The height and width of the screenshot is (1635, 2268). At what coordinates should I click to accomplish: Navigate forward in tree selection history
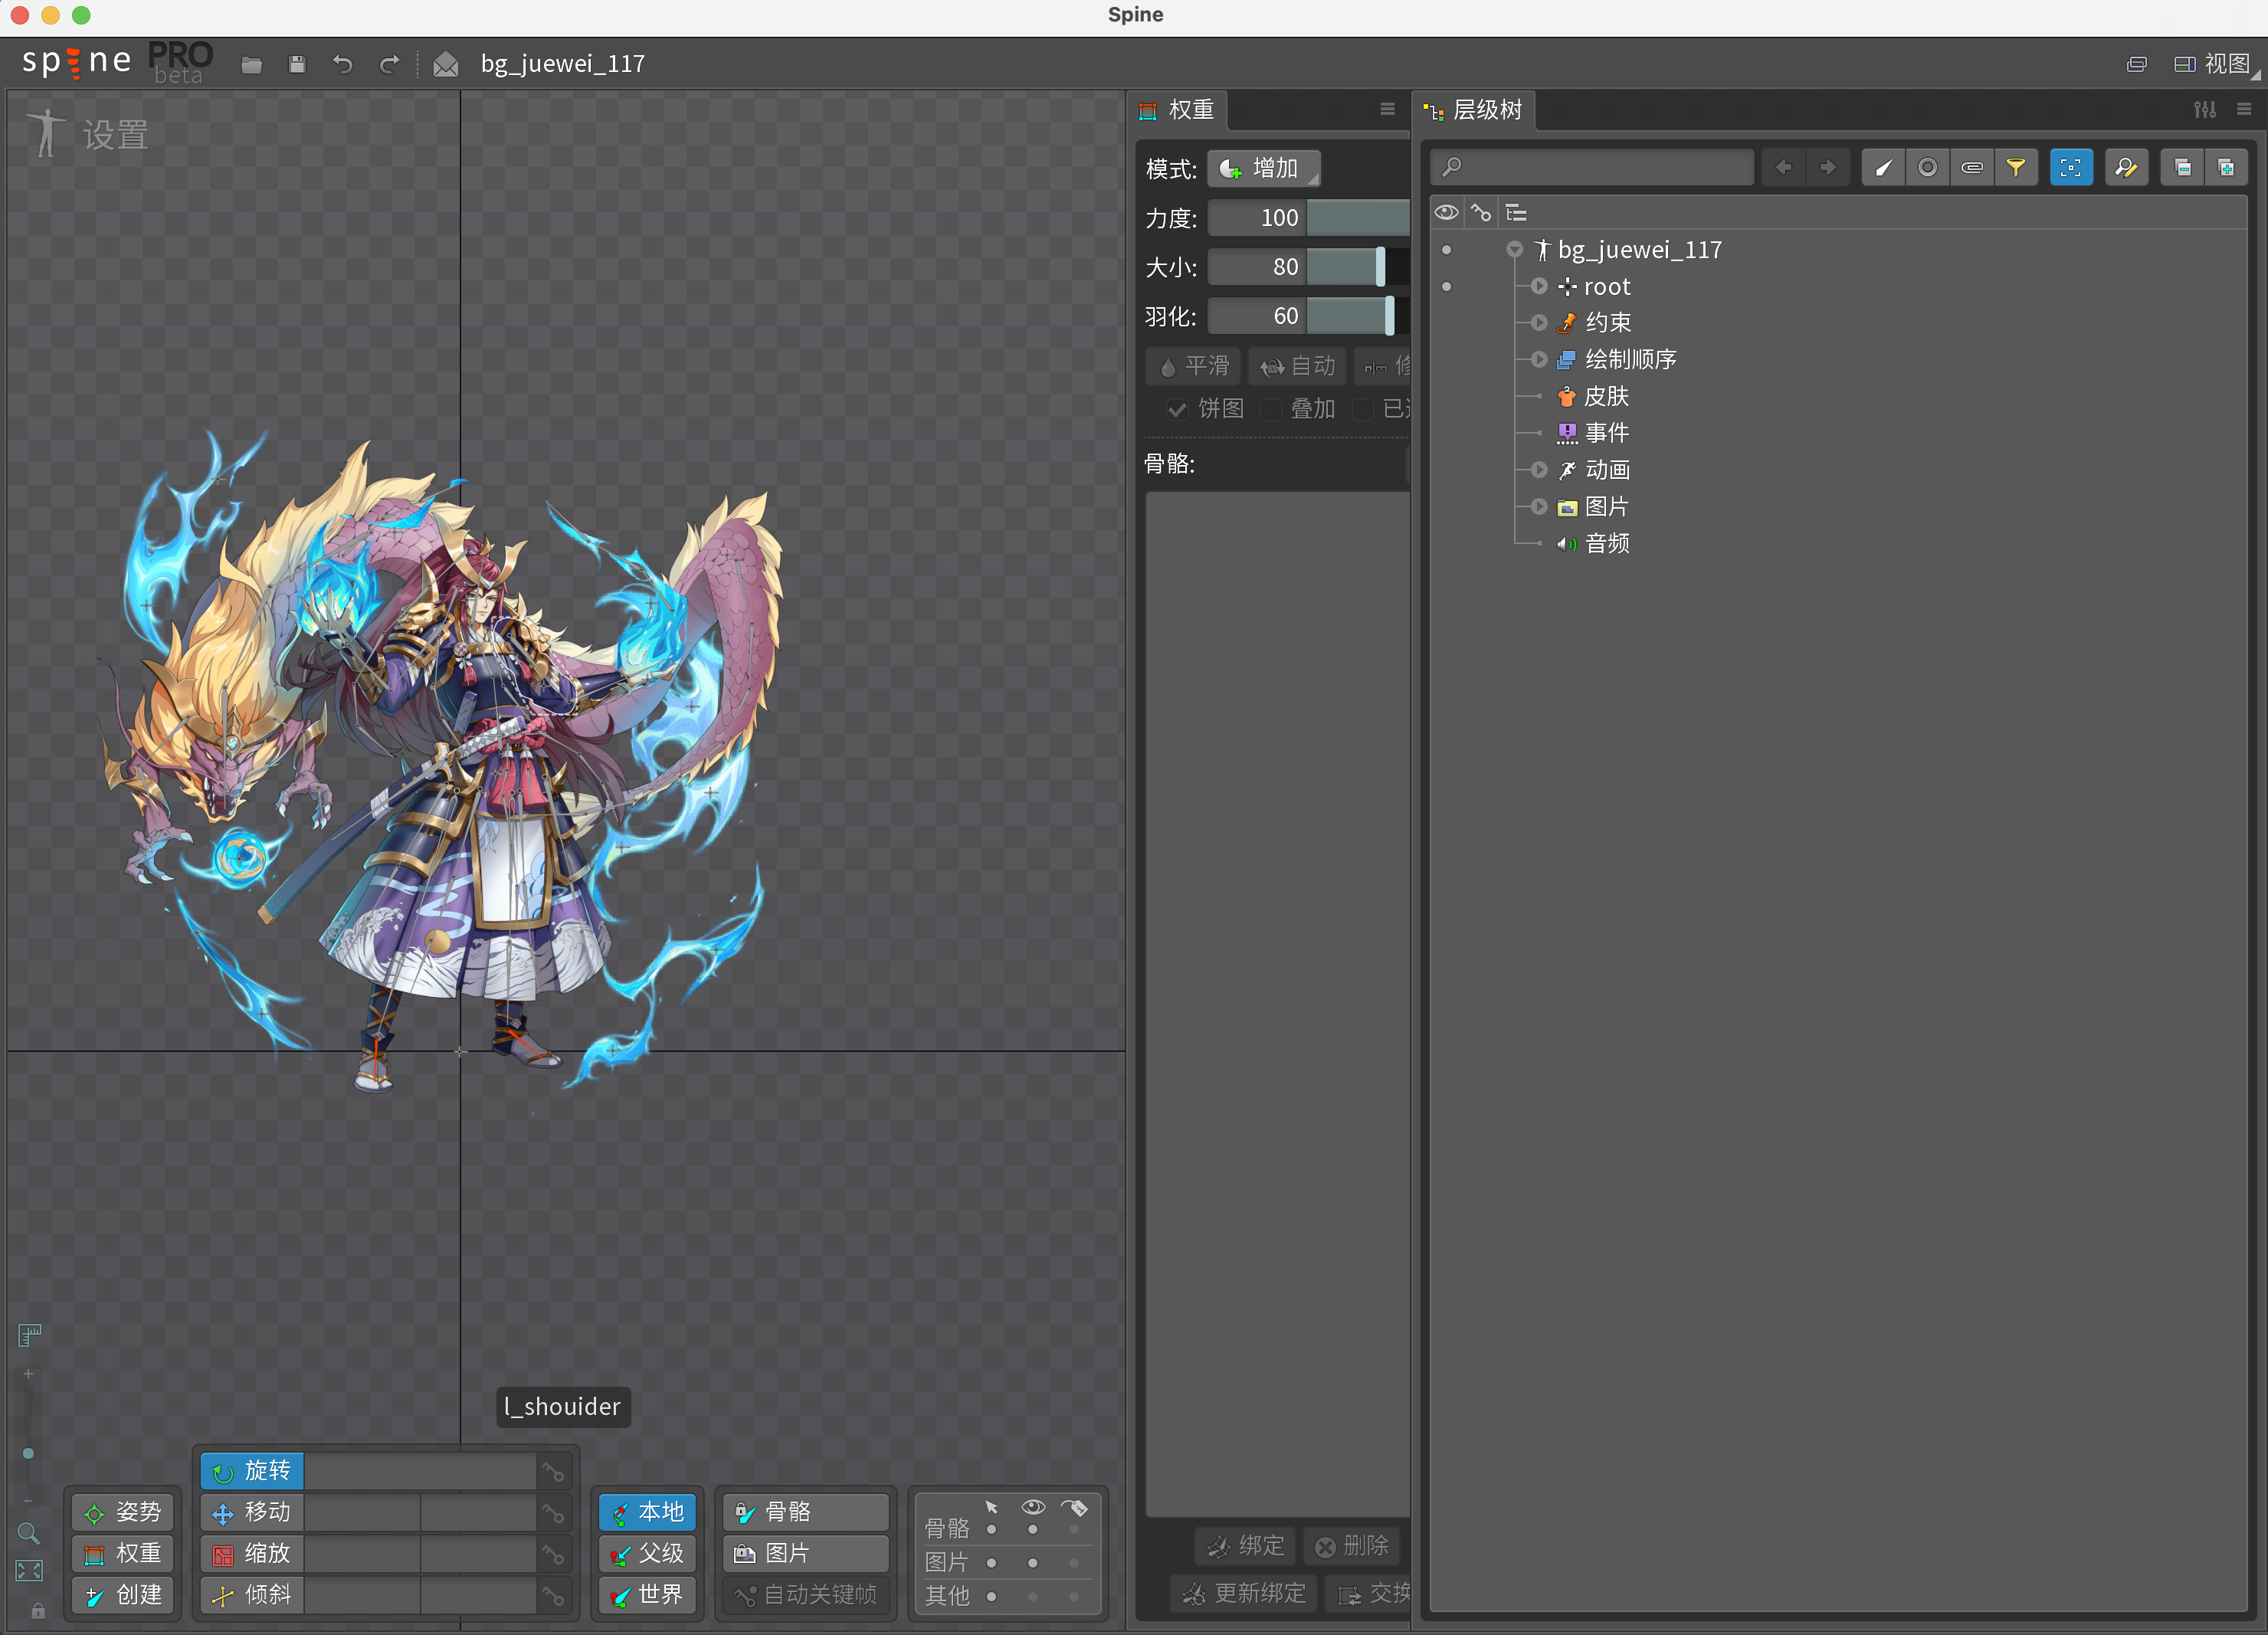click(1827, 168)
